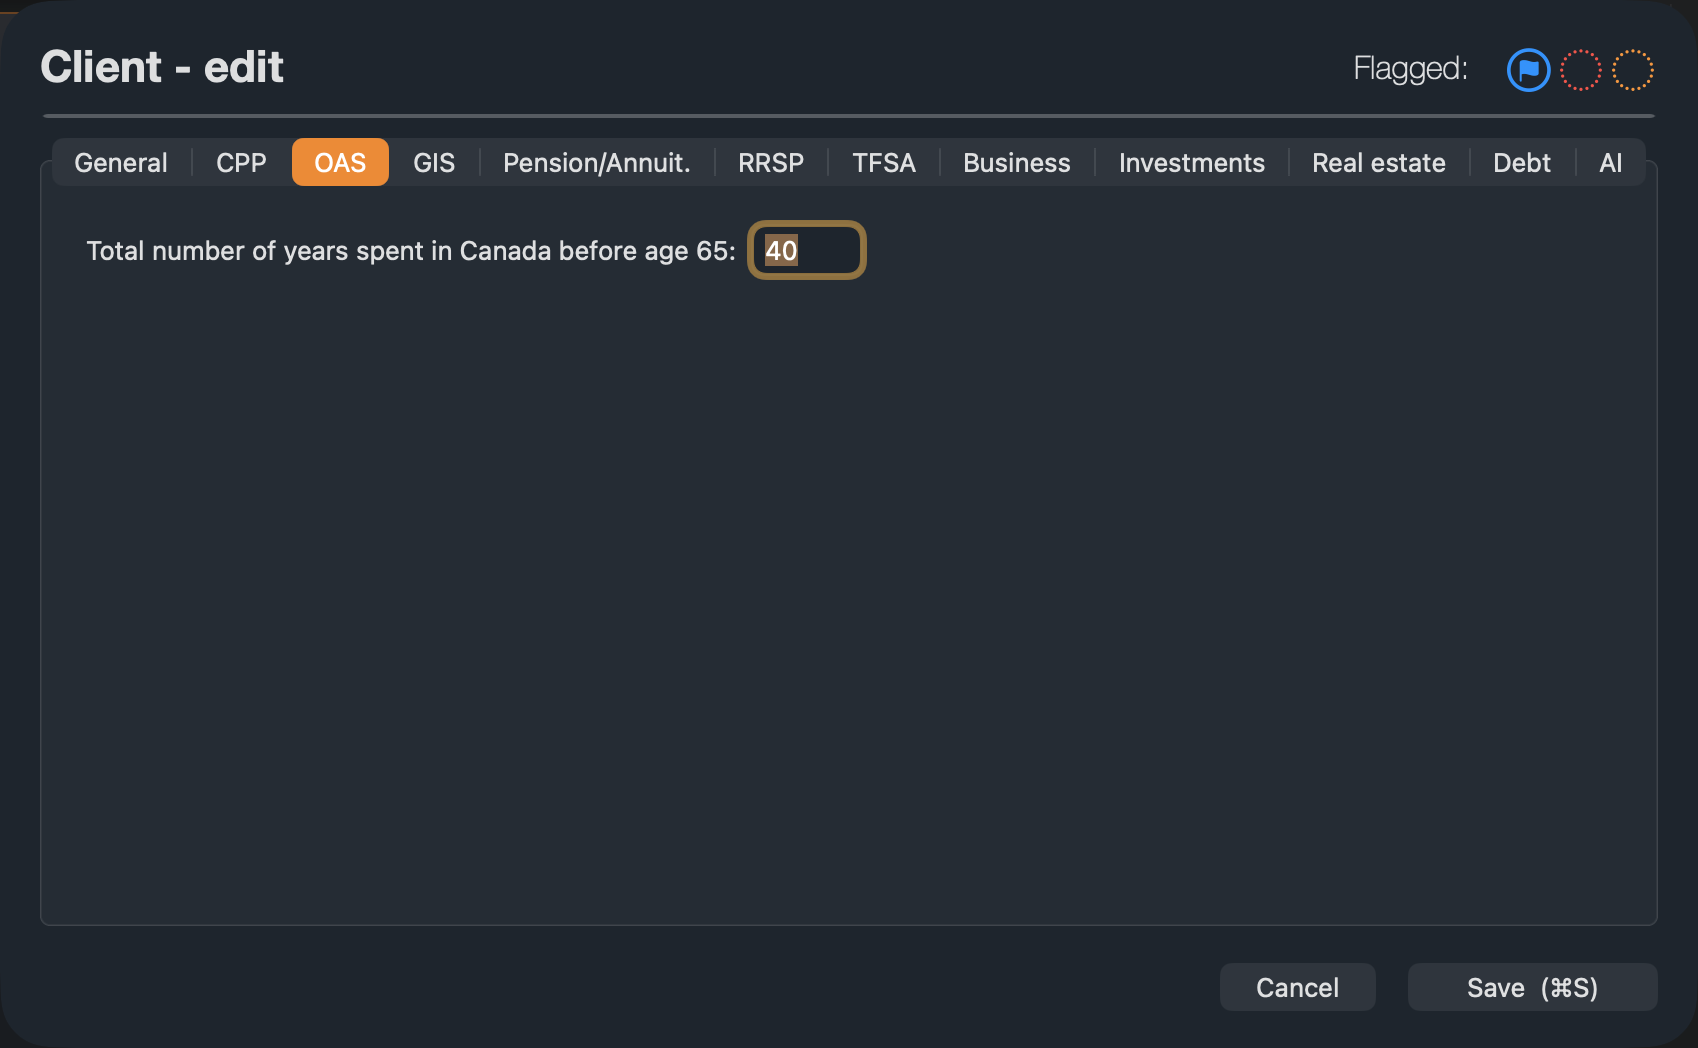The height and width of the screenshot is (1048, 1698).
Task: Click the 'Flagged:' label
Action: coord(1410,69)
